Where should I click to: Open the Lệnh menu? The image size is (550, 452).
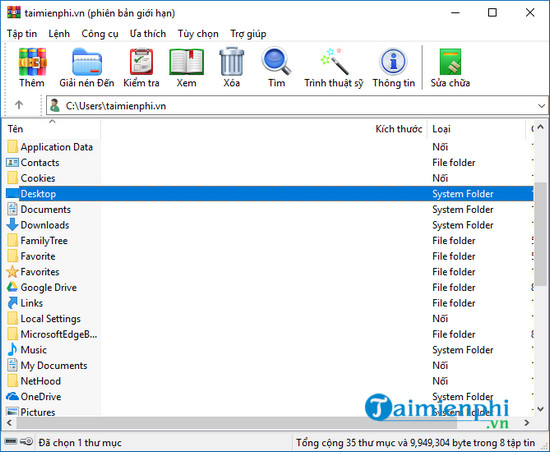pyautogui.click(x=59, y=34)
